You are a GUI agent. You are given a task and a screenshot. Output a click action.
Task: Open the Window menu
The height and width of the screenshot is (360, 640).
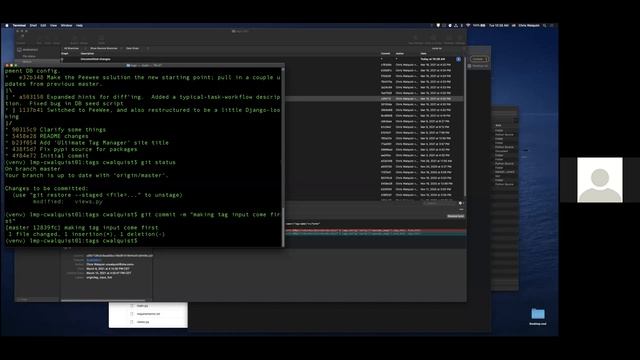tap(66, 25)
